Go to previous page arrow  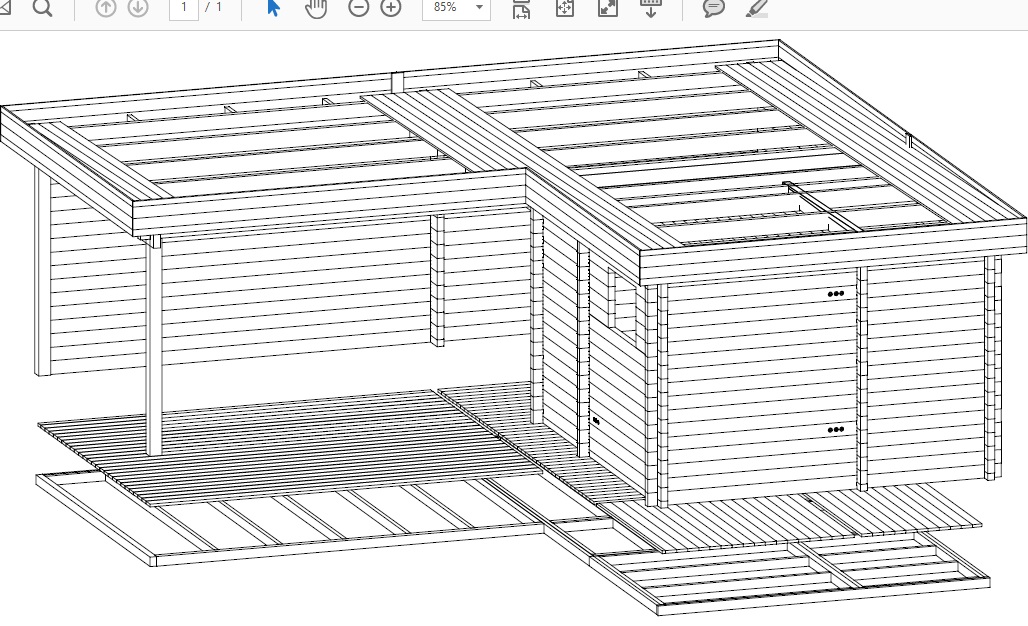click(x=106, y=8)
